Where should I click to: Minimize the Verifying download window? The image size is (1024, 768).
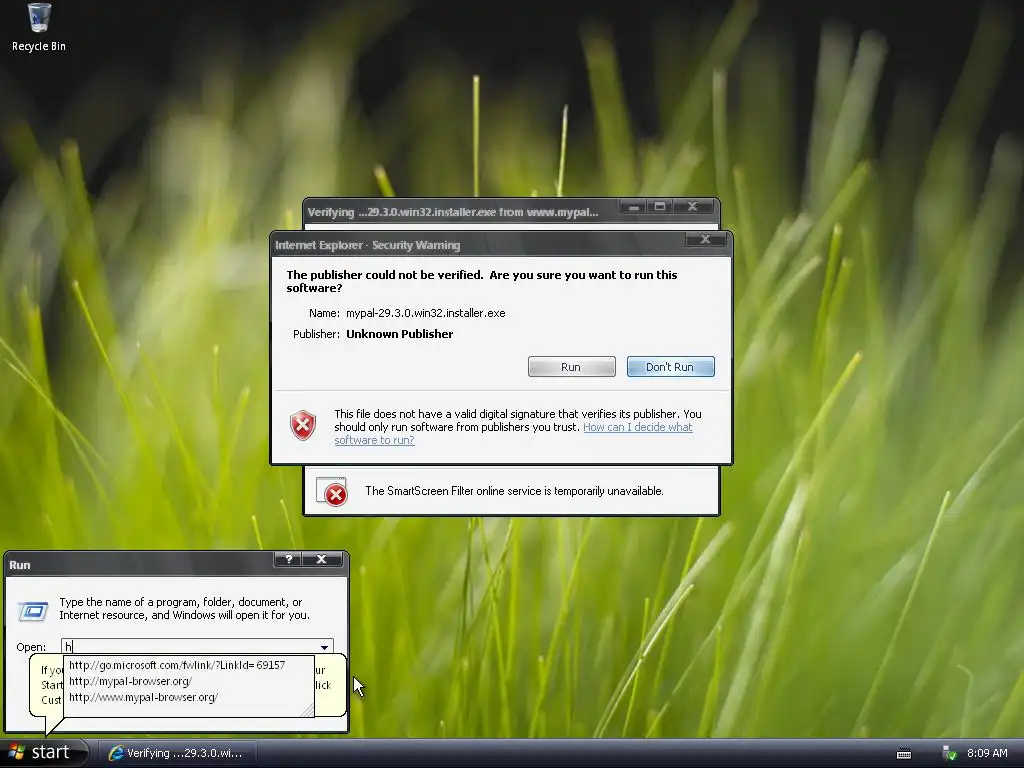point(633,207)
